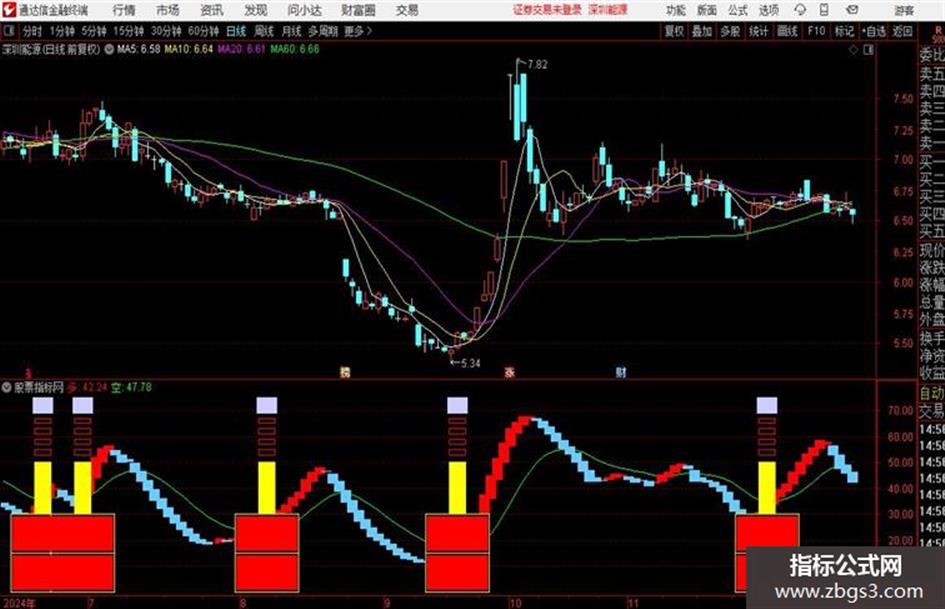945x609 pixels.
Task: Switch to the 月线 period tab
Action: click(x=291, y=31)
